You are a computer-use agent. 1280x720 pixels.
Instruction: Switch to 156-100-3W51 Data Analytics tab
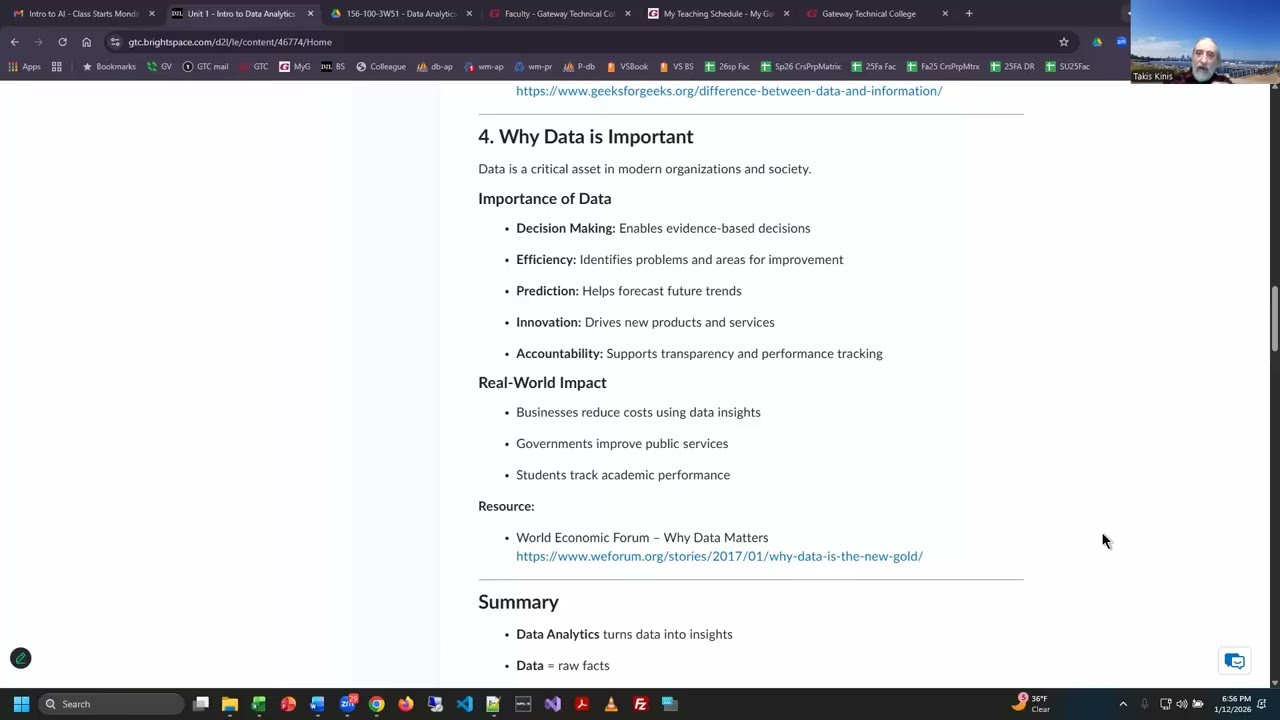pos(401,14)
